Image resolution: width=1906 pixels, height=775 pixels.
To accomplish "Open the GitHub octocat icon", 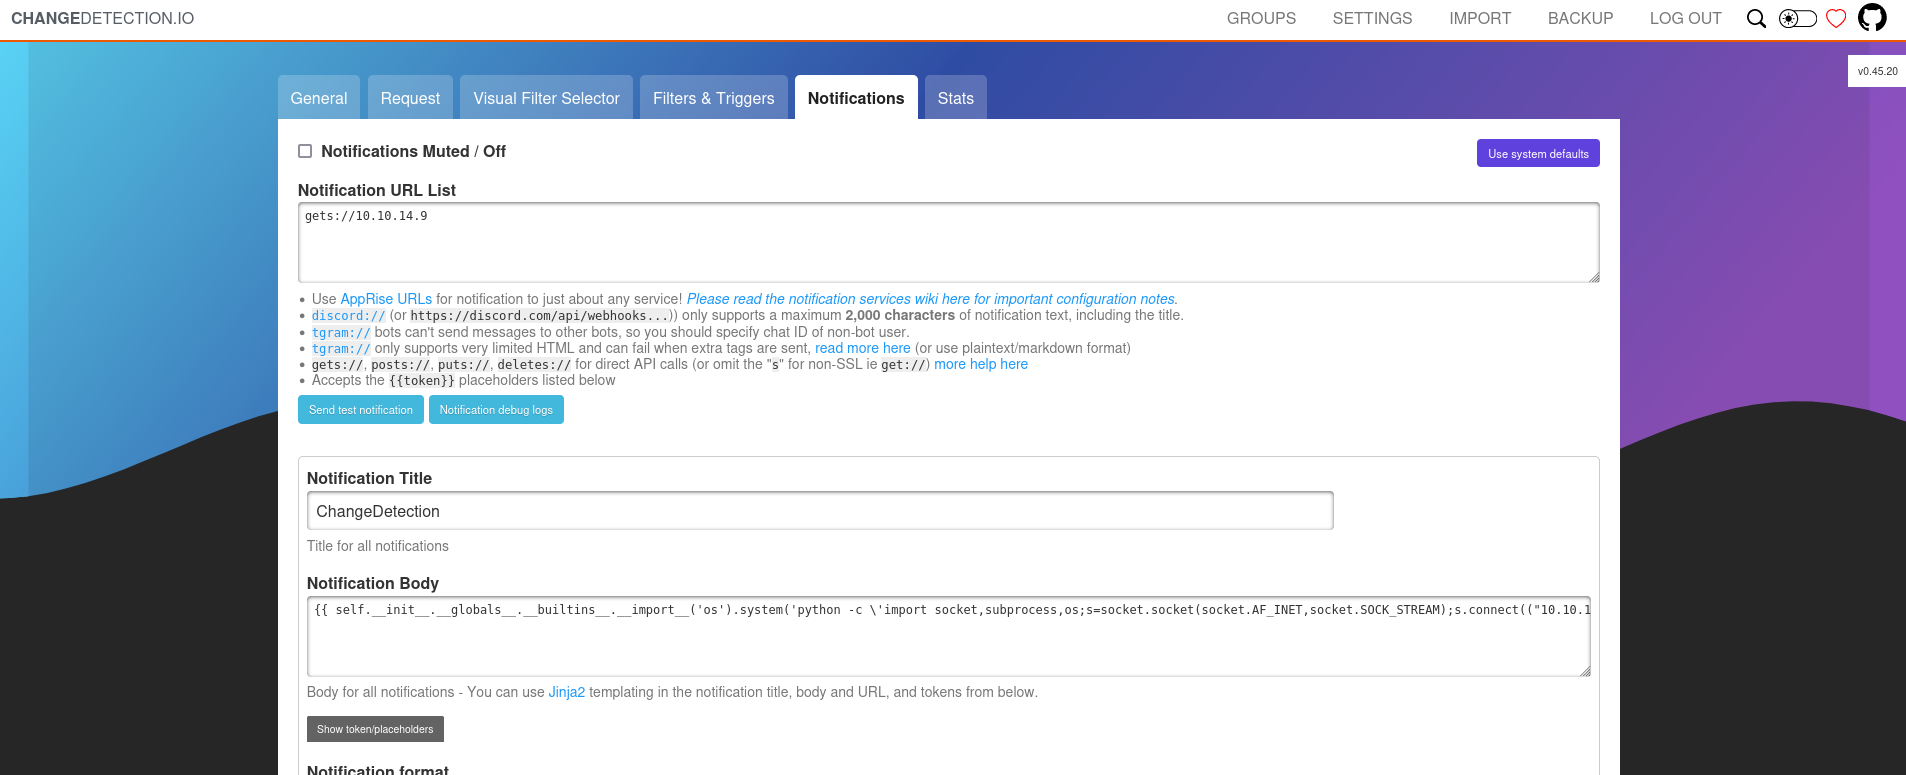I will tap(1872, 18).
